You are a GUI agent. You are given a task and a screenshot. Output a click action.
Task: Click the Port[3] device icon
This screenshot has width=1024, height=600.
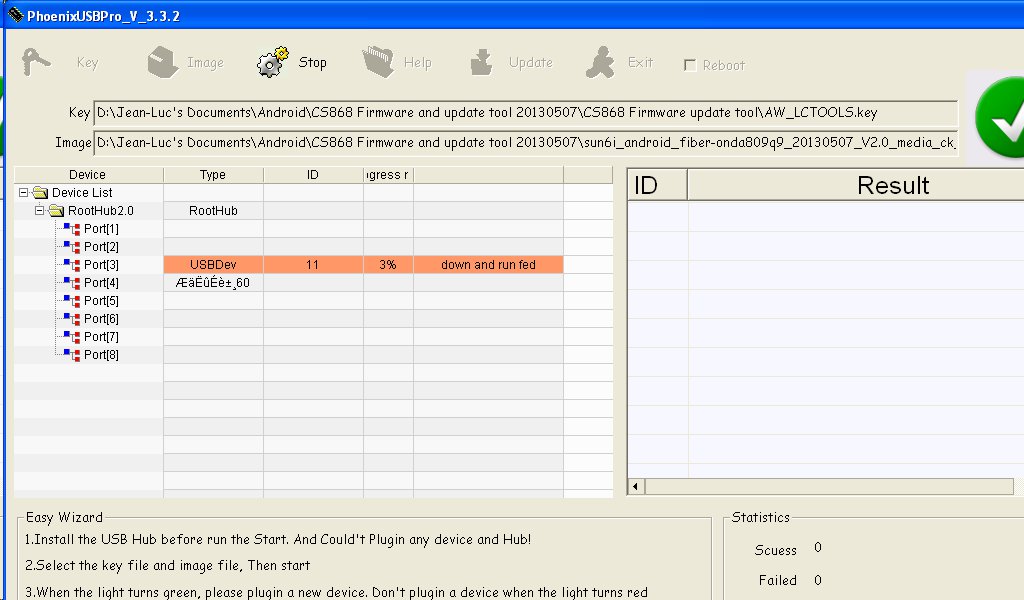tap(72, 264)
